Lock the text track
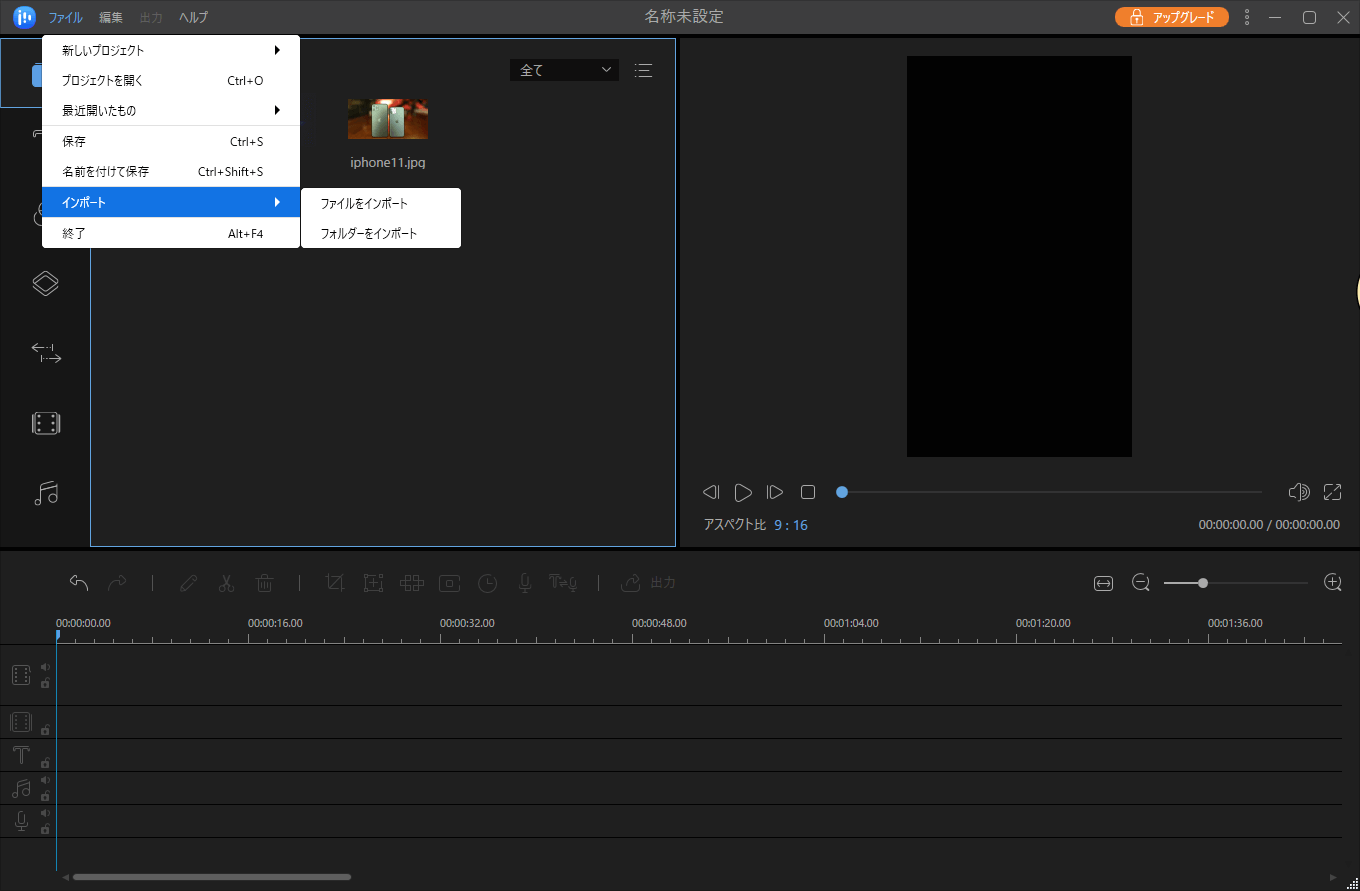The image size is (1360, 891). (x=45, y=763)
